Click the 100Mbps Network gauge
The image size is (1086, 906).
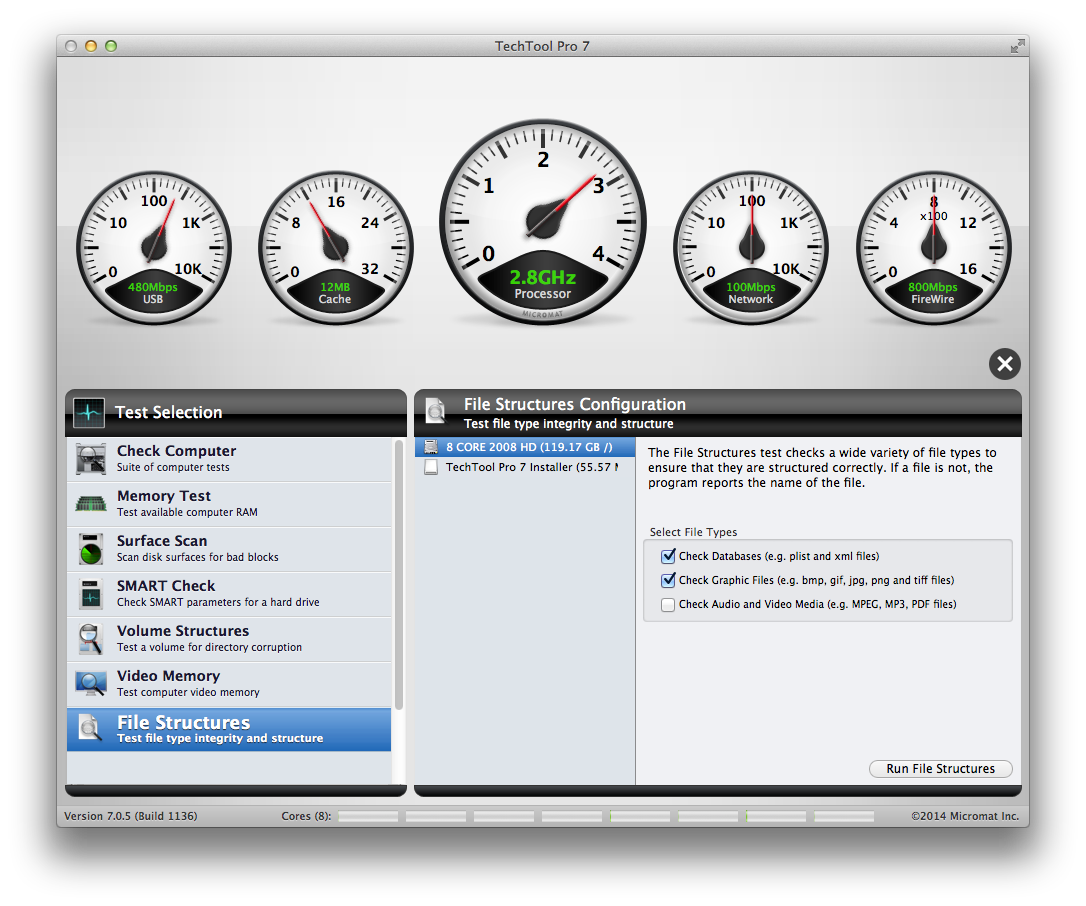tap(751, 247)
